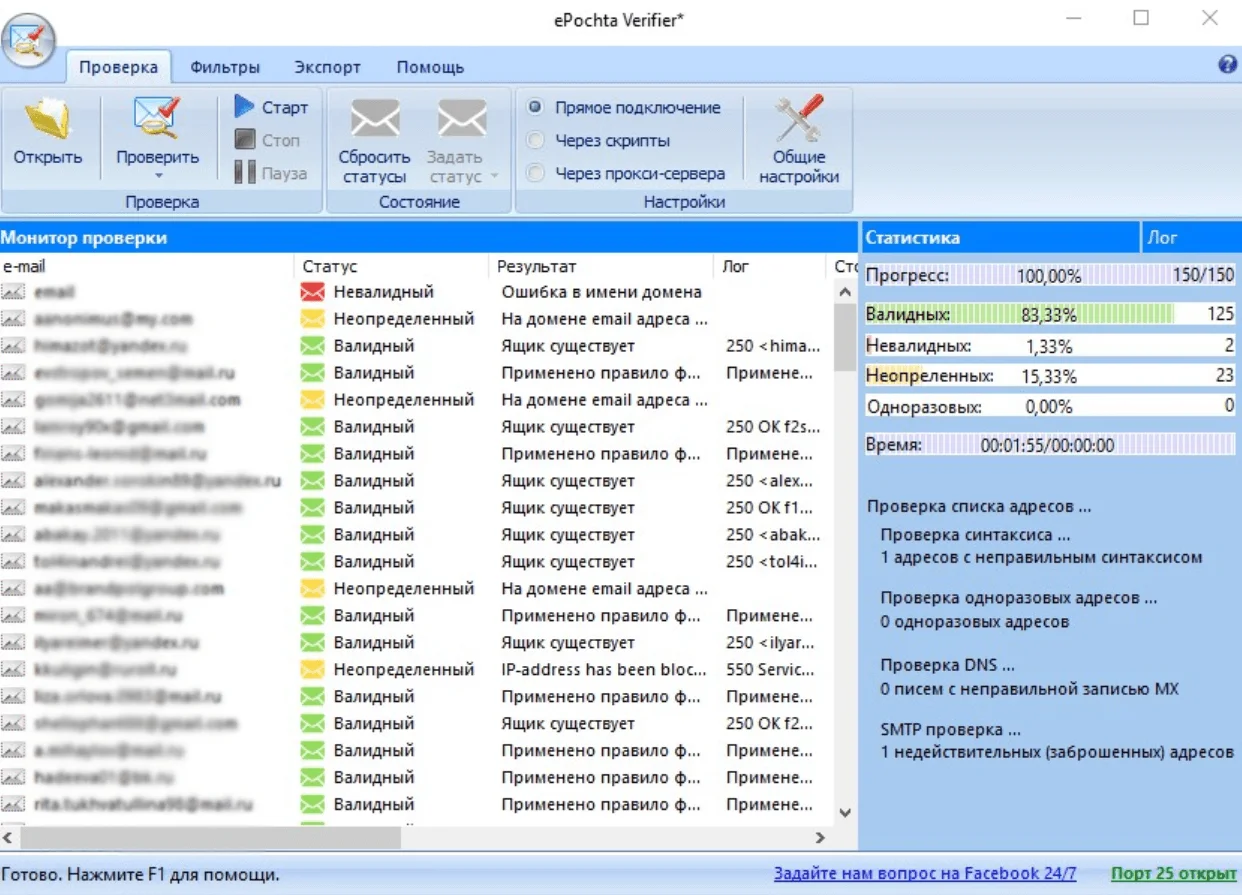
Task: Open the Facebook 24/7 question link
Action: tap(924, 874)
